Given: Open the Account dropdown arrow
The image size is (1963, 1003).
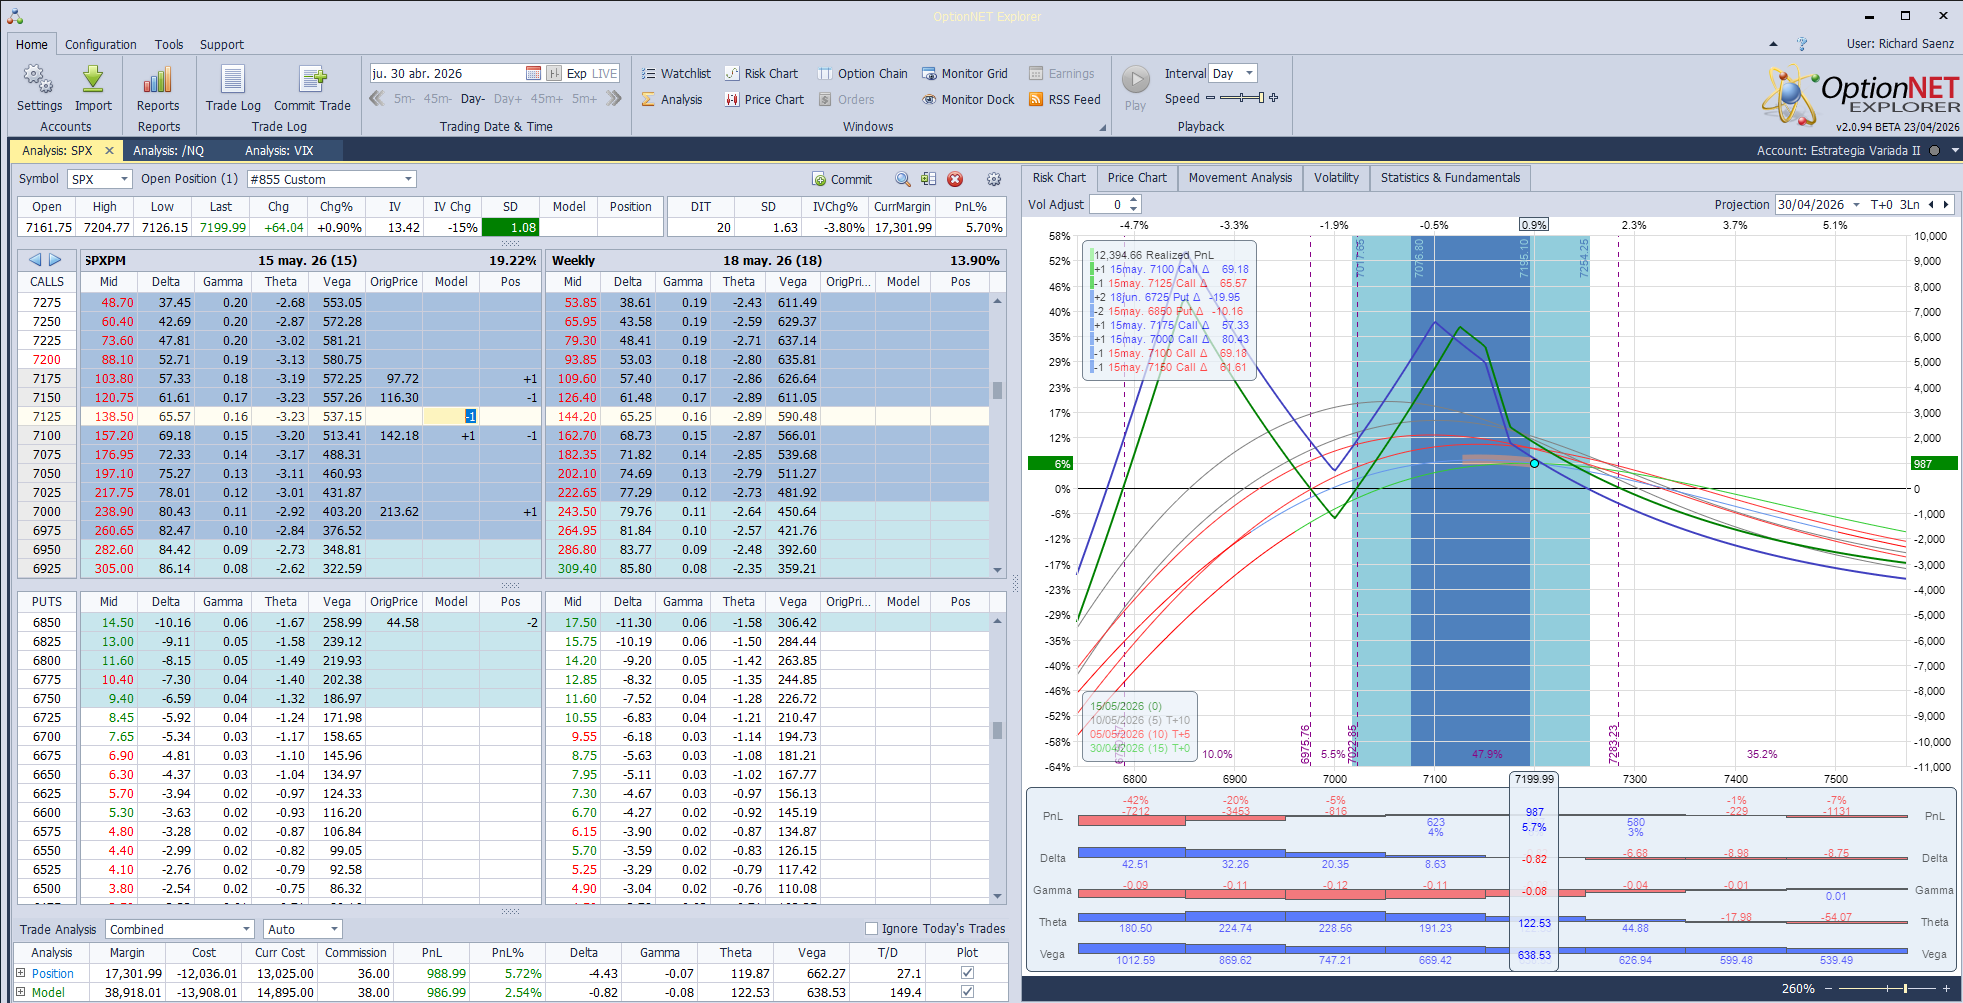Looking at the screenshot, I should 1954,150.
